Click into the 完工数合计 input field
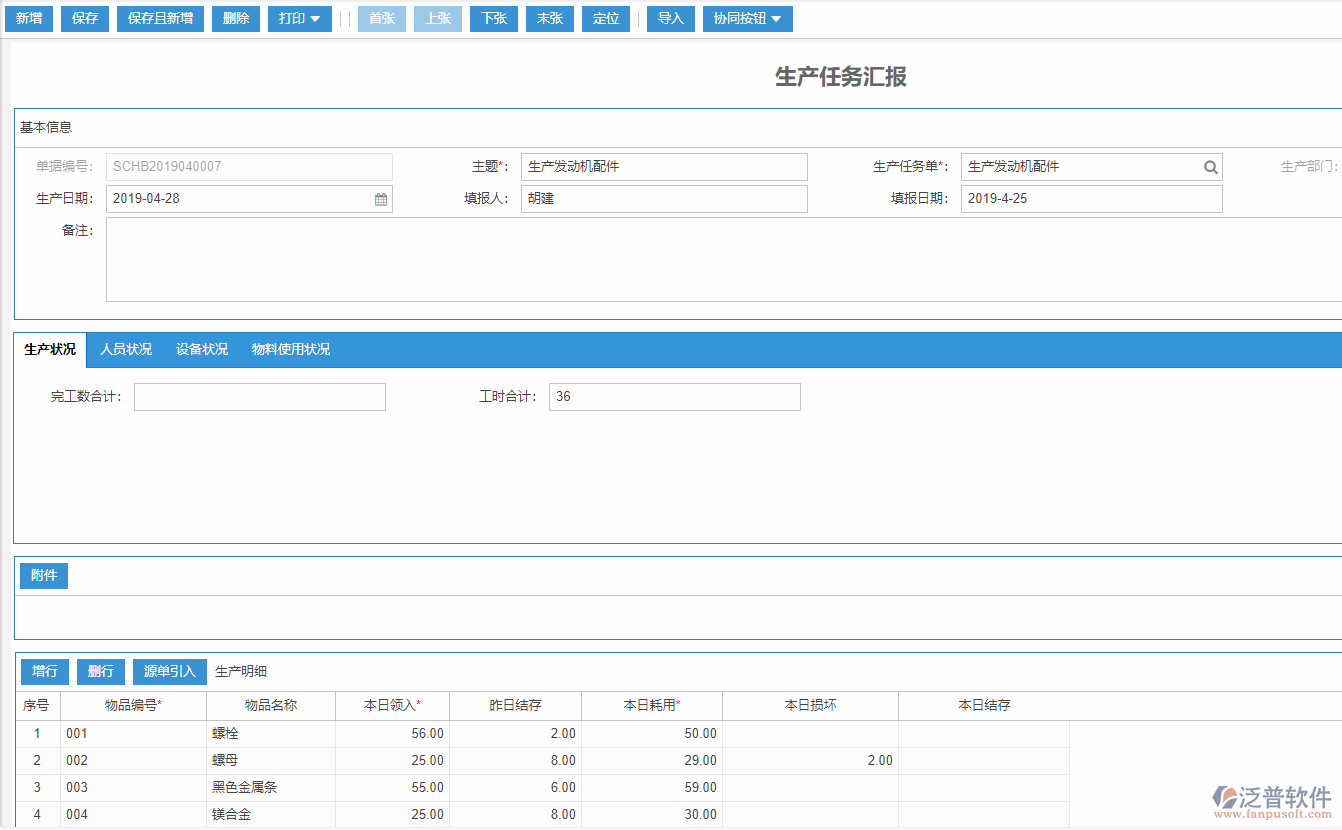The width and height of the screenshot is (1342, 830). coord(260,397)
